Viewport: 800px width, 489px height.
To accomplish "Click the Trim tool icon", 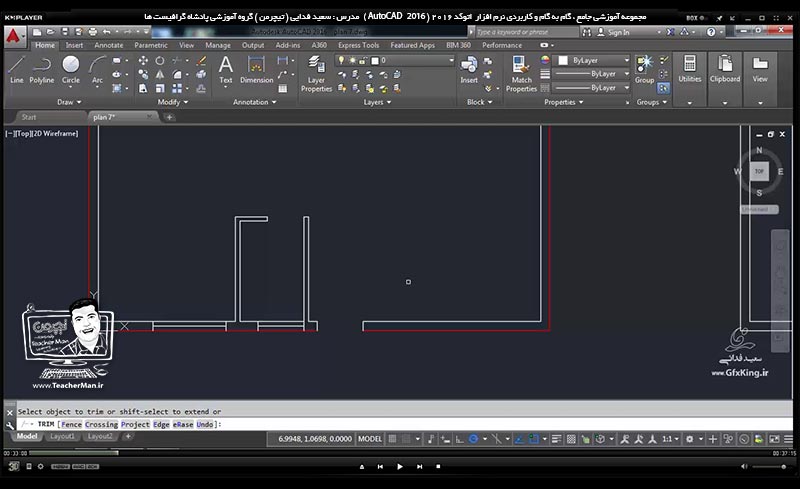I will [x=177, y=61].
